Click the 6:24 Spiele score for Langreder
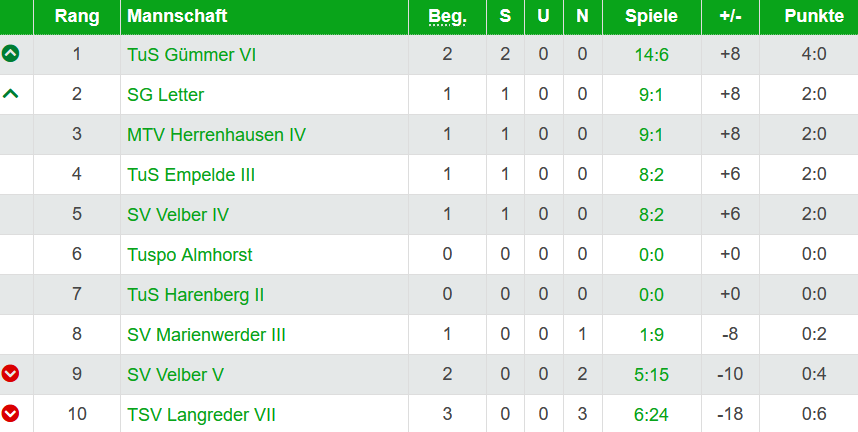Image resolution: width=858 pixels, height=432 pixels. click(x=651, y=415)
